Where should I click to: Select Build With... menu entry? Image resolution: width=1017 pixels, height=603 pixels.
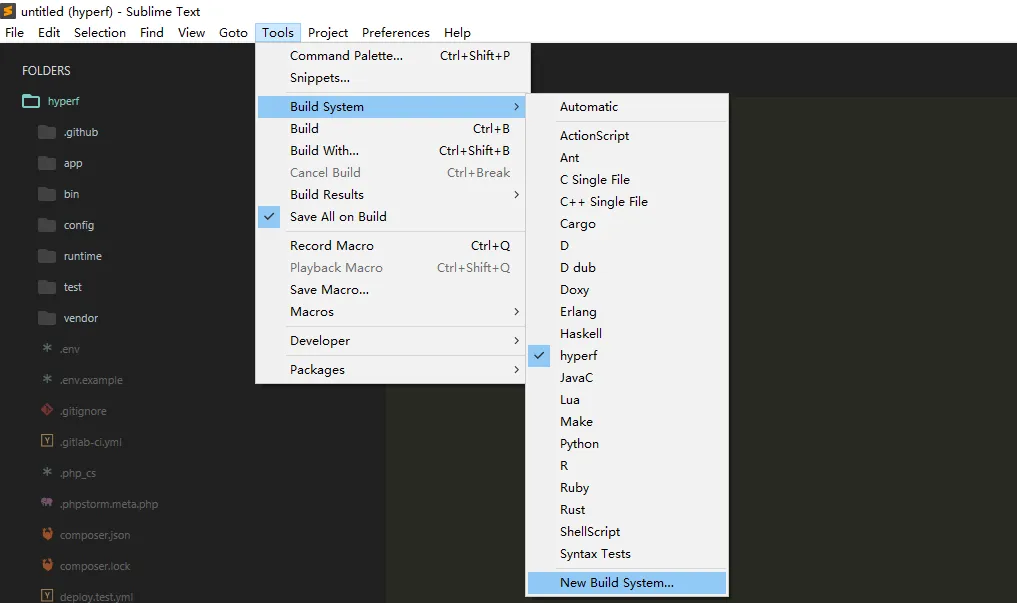(x=391, y=150)
